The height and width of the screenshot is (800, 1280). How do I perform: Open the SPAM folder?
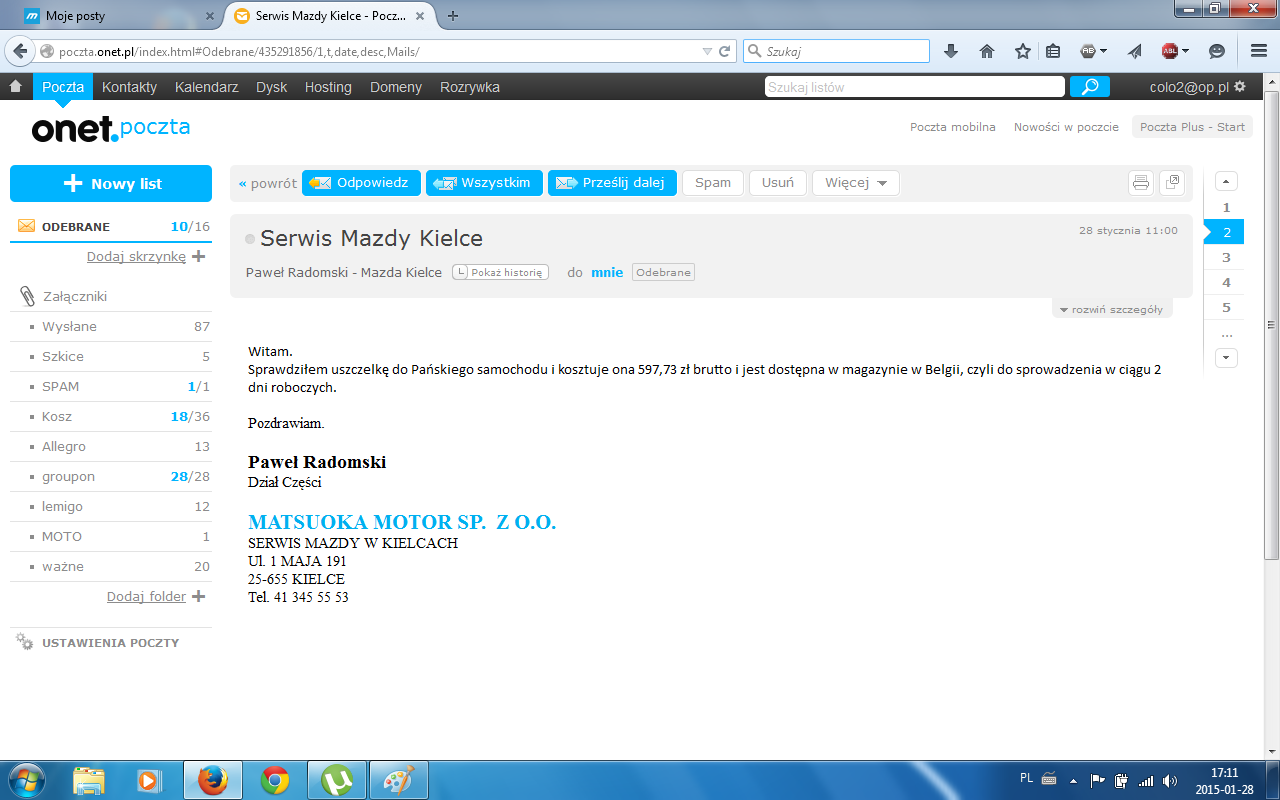tap(60, 386)
